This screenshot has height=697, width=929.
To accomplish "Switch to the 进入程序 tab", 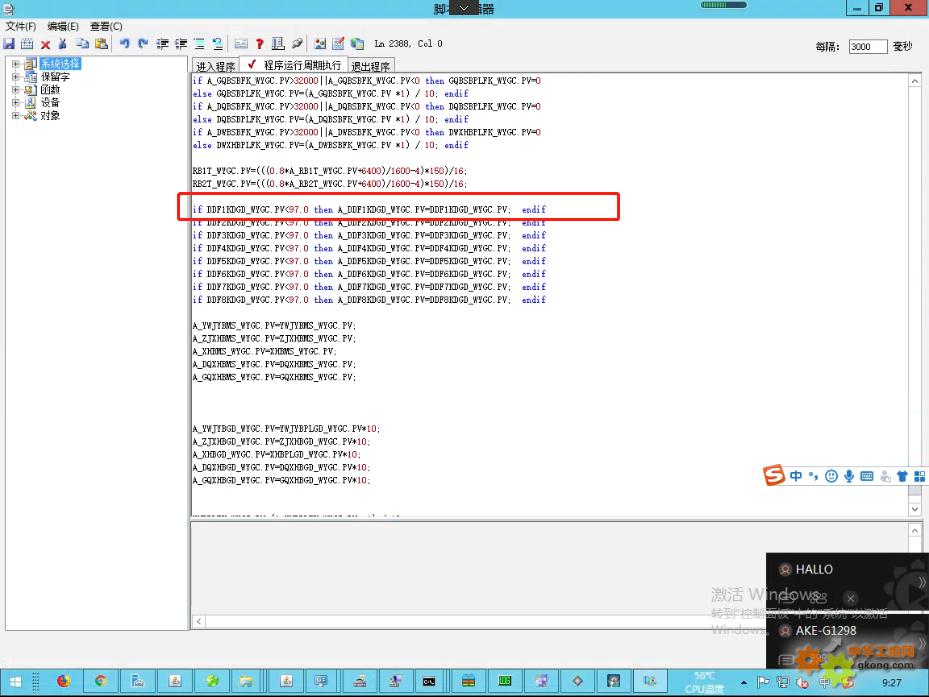I will (x=216, y=66).
